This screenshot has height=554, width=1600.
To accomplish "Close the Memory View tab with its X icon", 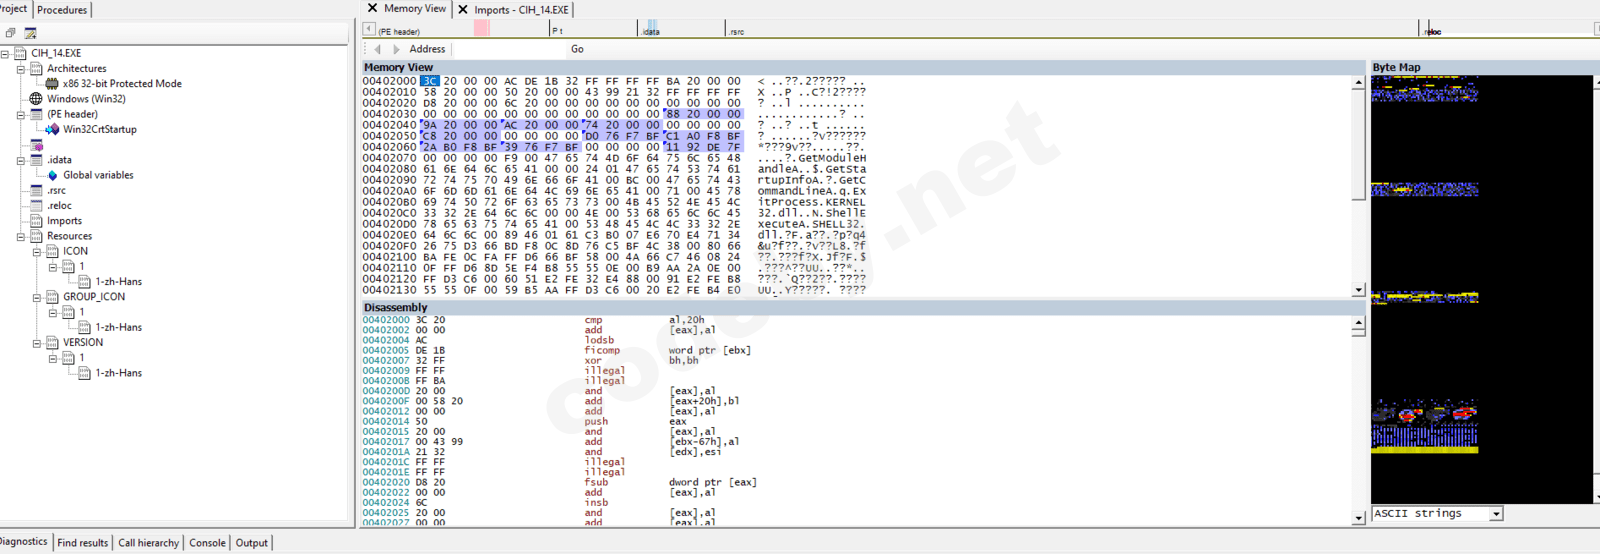I will click(372, 8).
